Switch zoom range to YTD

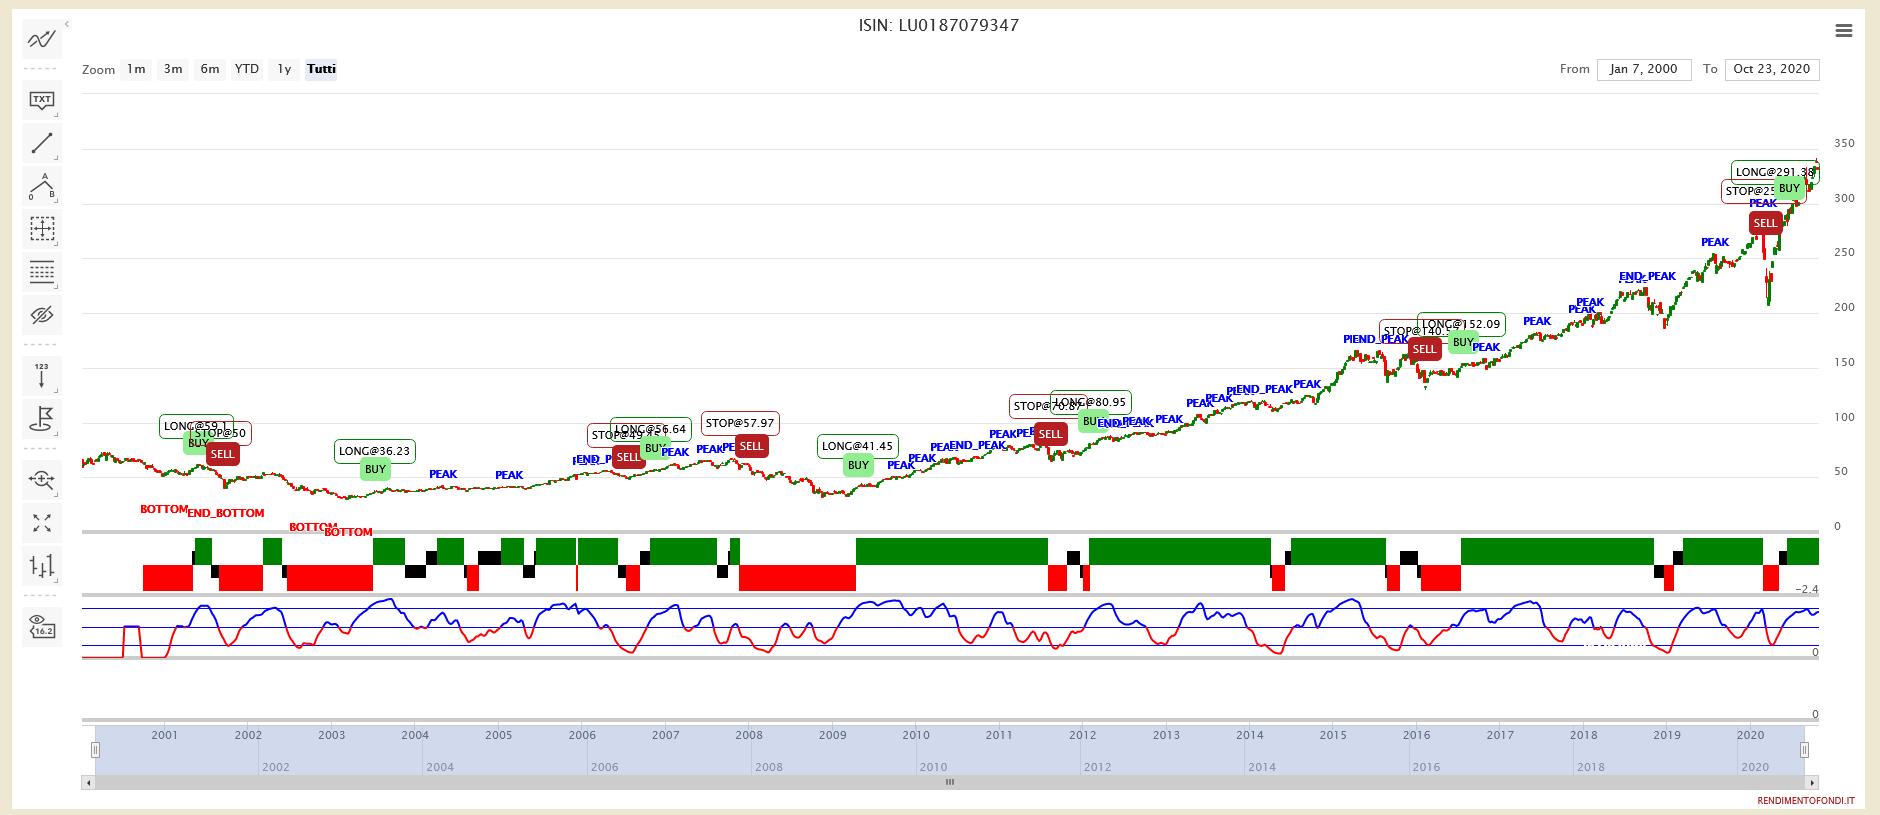[246, 69]
